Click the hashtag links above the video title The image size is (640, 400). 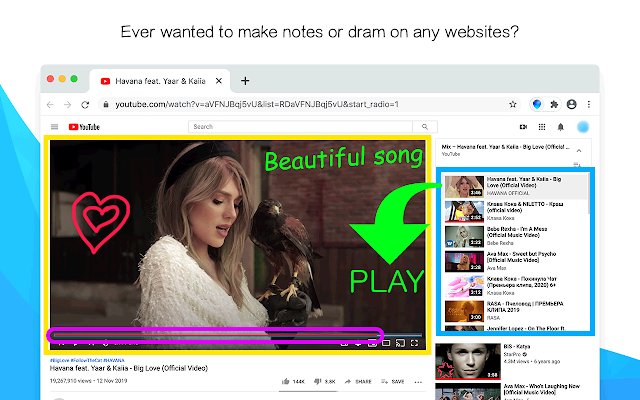87,360
